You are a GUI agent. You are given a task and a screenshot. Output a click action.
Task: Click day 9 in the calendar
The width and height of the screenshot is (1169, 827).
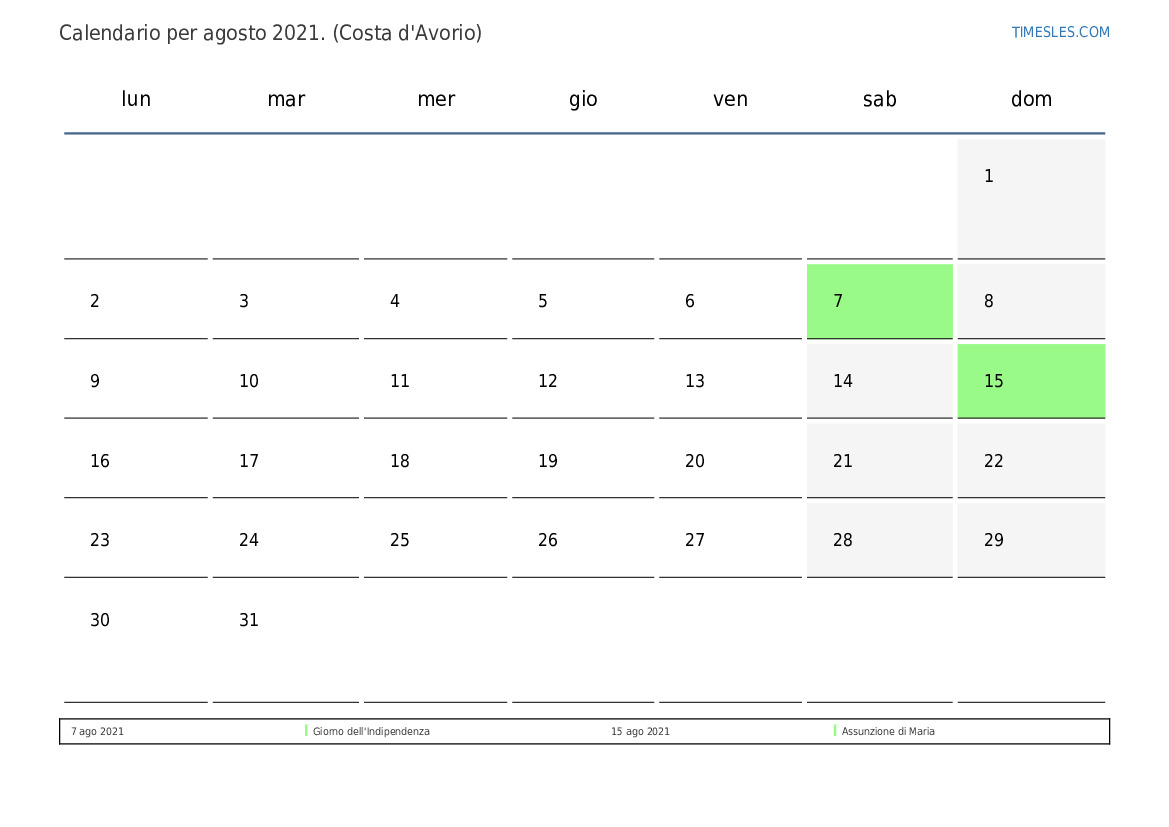click(136, 381)
